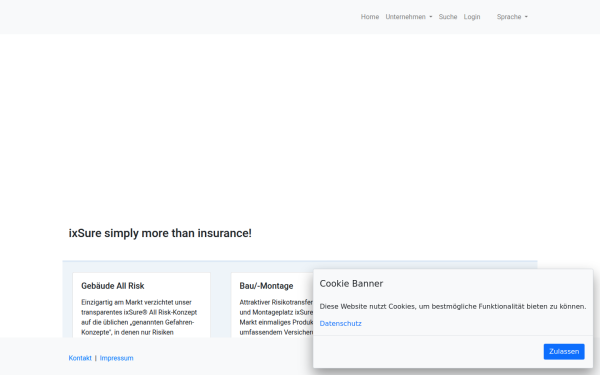600x375 pixels.
Task: Click the 'ixSure simply more than insurance!' headline
Action: [160, 233]
